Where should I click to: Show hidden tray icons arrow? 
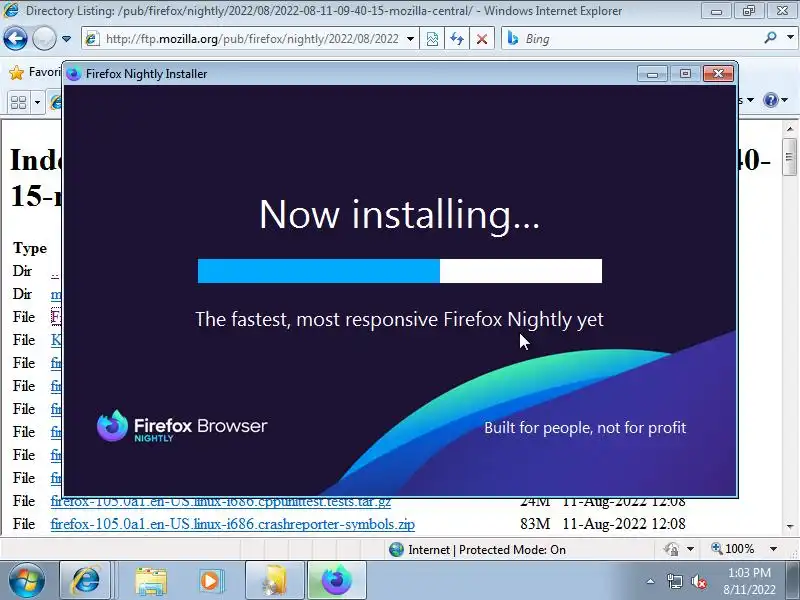click(650, 581)
